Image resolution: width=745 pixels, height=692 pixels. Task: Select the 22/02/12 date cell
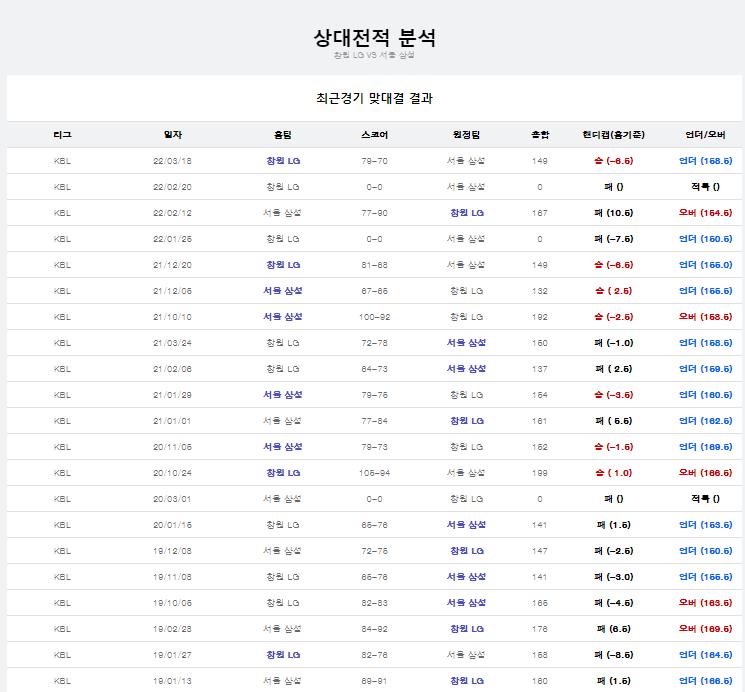[172, 213]
